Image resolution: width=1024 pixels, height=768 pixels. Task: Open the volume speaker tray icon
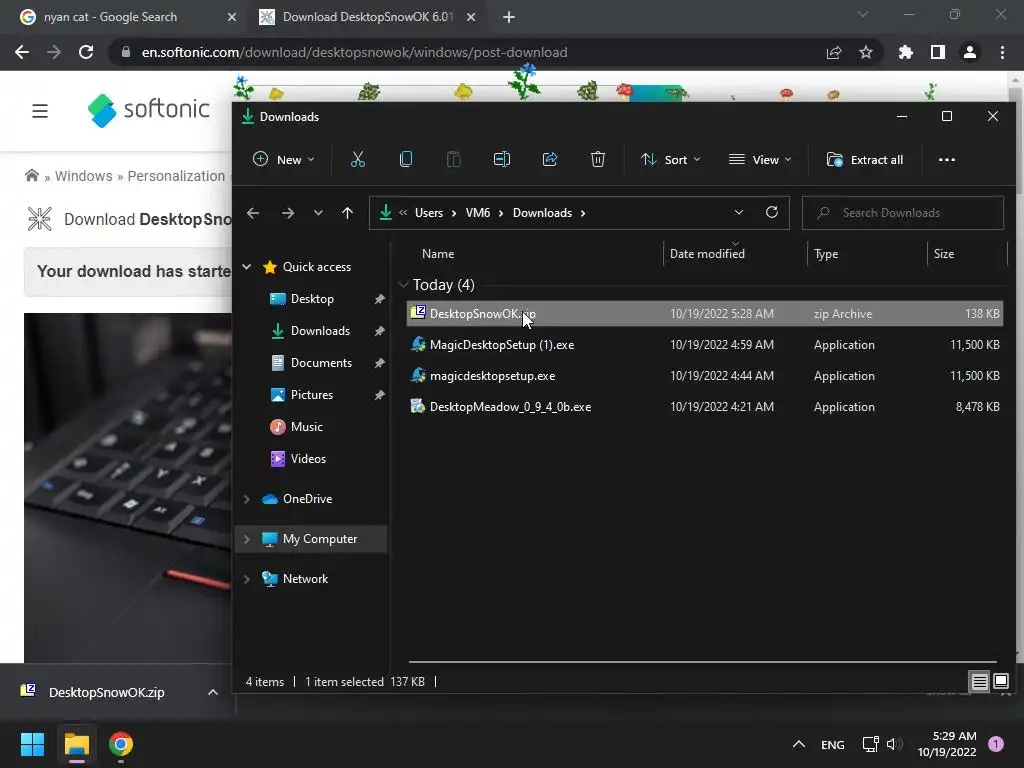894,744
